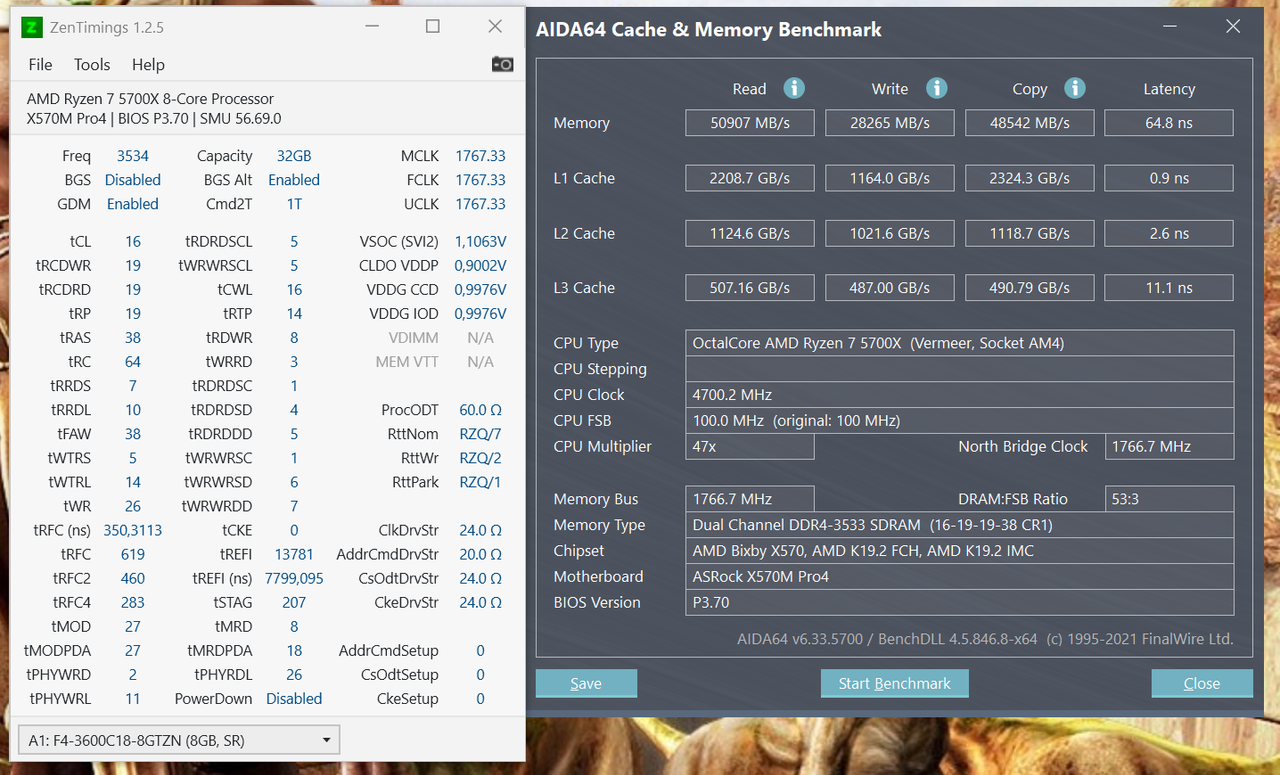
Task: Click L1 Cache Read value 2208.7 GB/s
Action: click(x=751, y=178)
